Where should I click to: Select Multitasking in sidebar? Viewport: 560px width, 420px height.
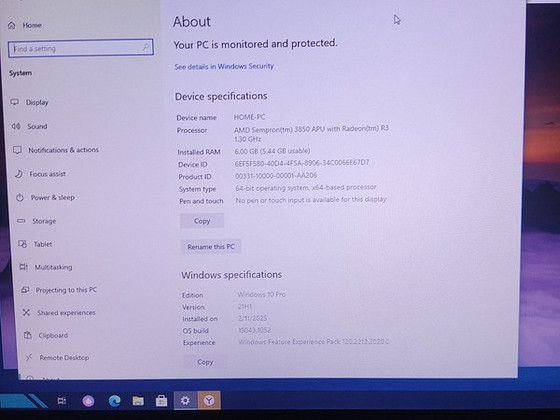point(46,267)
